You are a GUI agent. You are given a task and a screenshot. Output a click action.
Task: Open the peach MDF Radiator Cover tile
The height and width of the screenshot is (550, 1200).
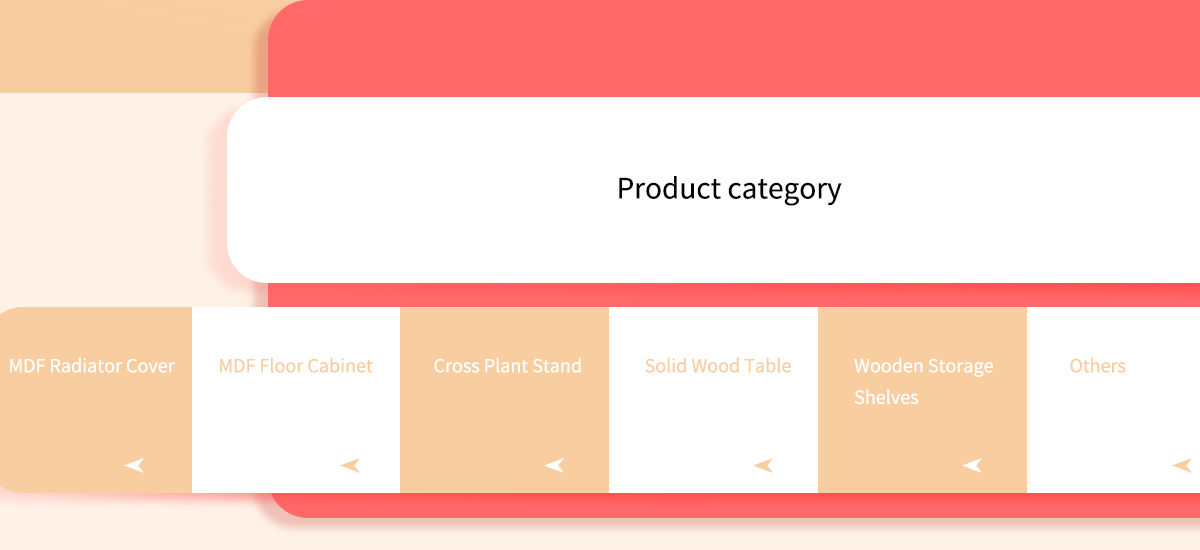pyautogui.click(x=96, y=400)
